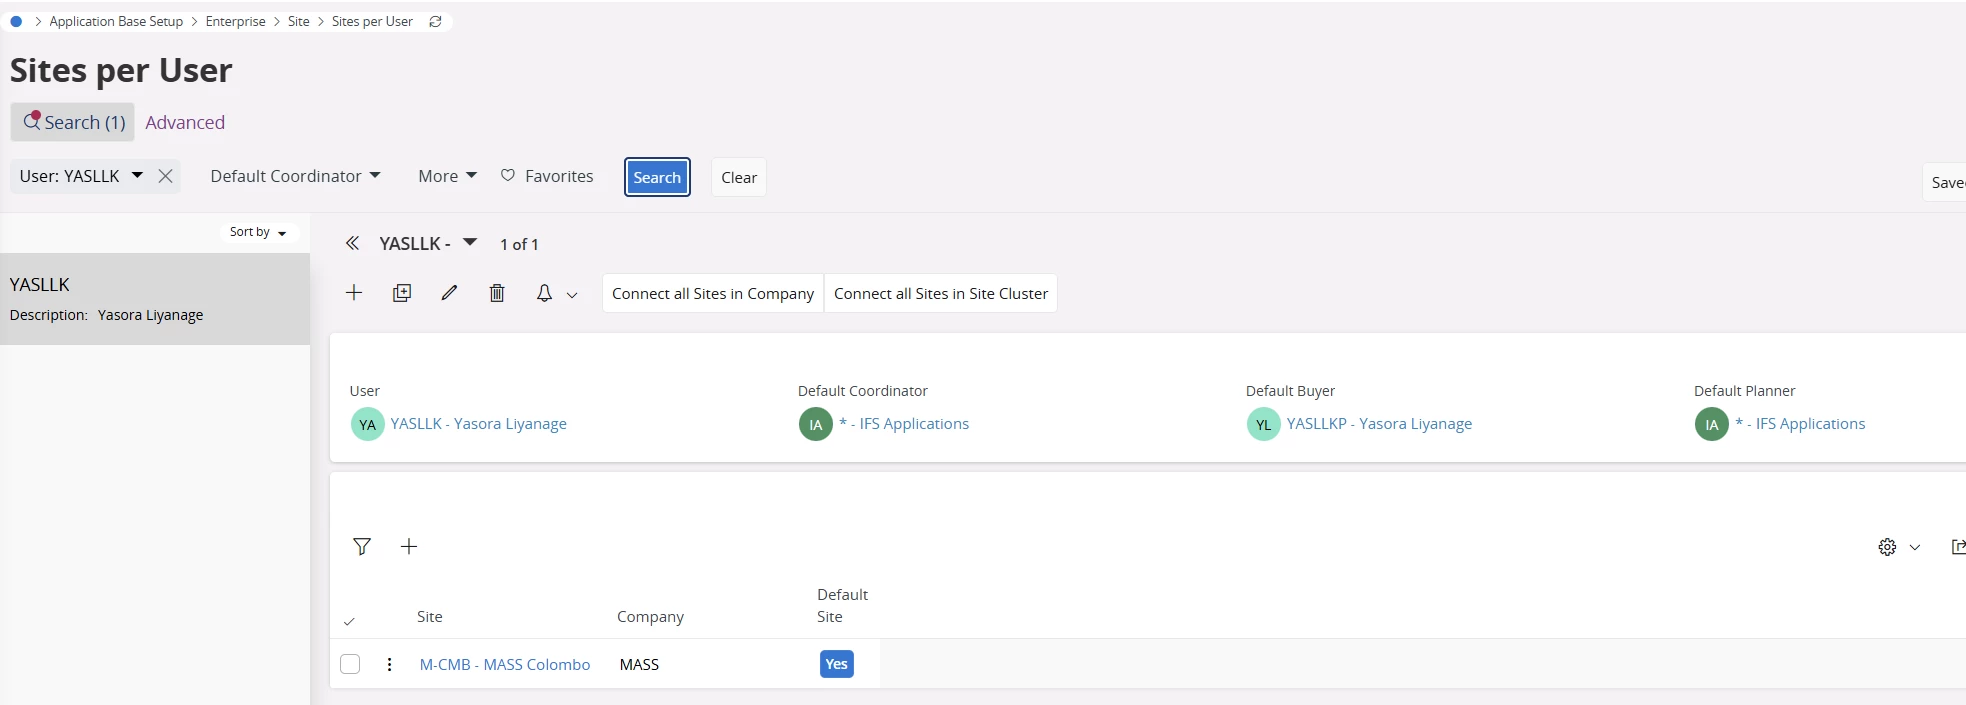This screenshot has height=705, width=1966.
Task: Open the table settings gear
Action: [x=1887, y=547]
